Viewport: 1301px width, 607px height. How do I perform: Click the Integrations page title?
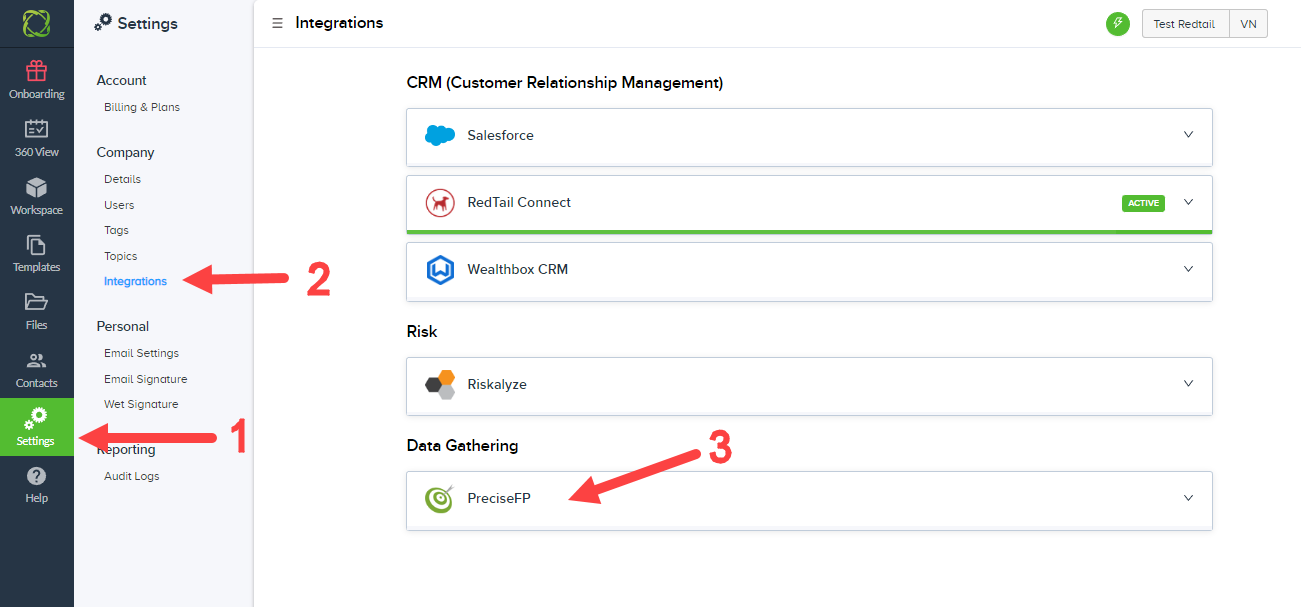click(339, 23)
